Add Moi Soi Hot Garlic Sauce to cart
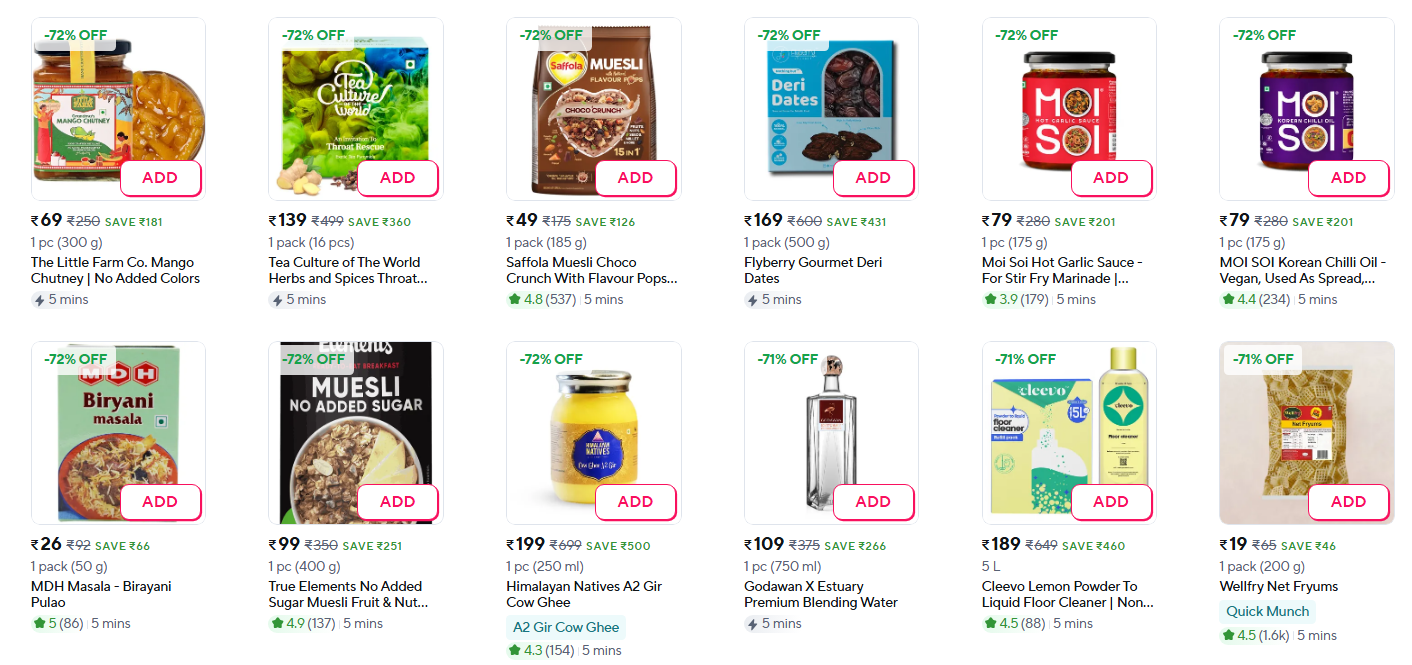 (1110, 178)
